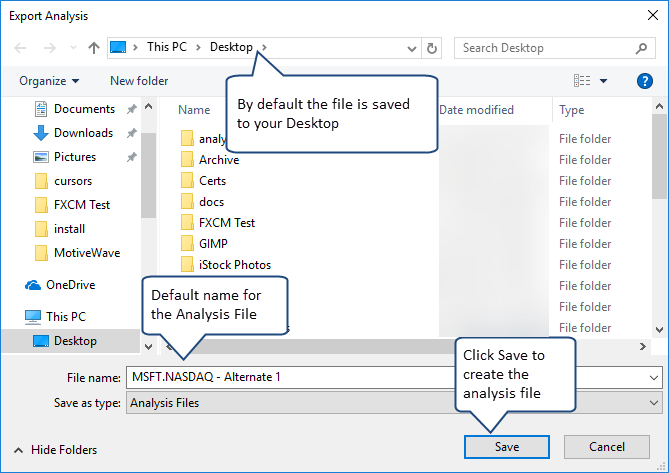Viewport: 669px width, 473px height.
Task: Click the search magnifier icon
Action: tap(642, 48)
